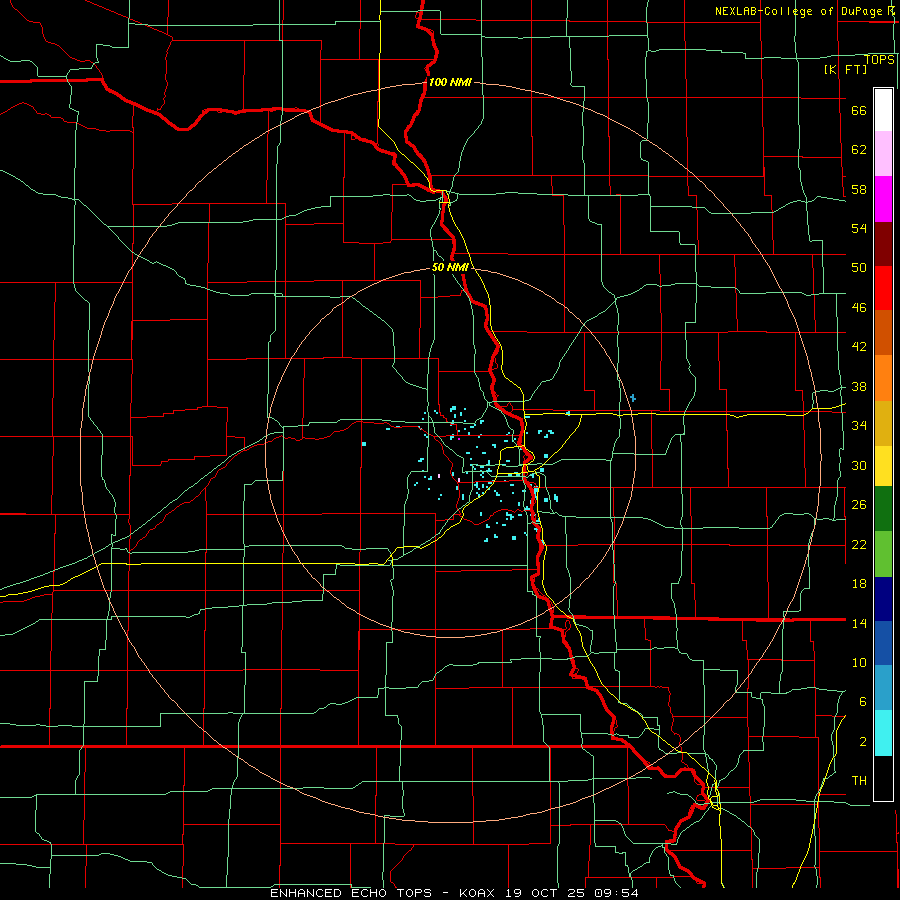Viewport: 900px width, 900px height.
Task: Click the "62" scale value
Action: tap(859, 150)
